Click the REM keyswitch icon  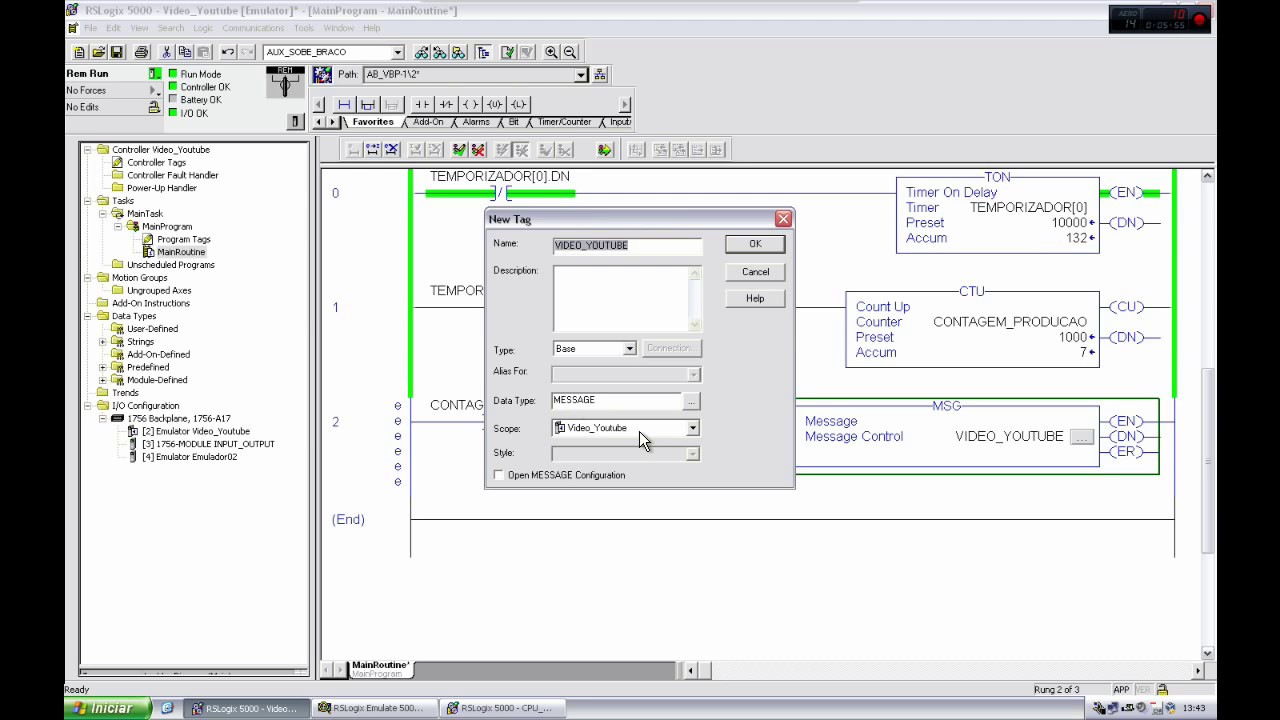click(x=285, y=82)
